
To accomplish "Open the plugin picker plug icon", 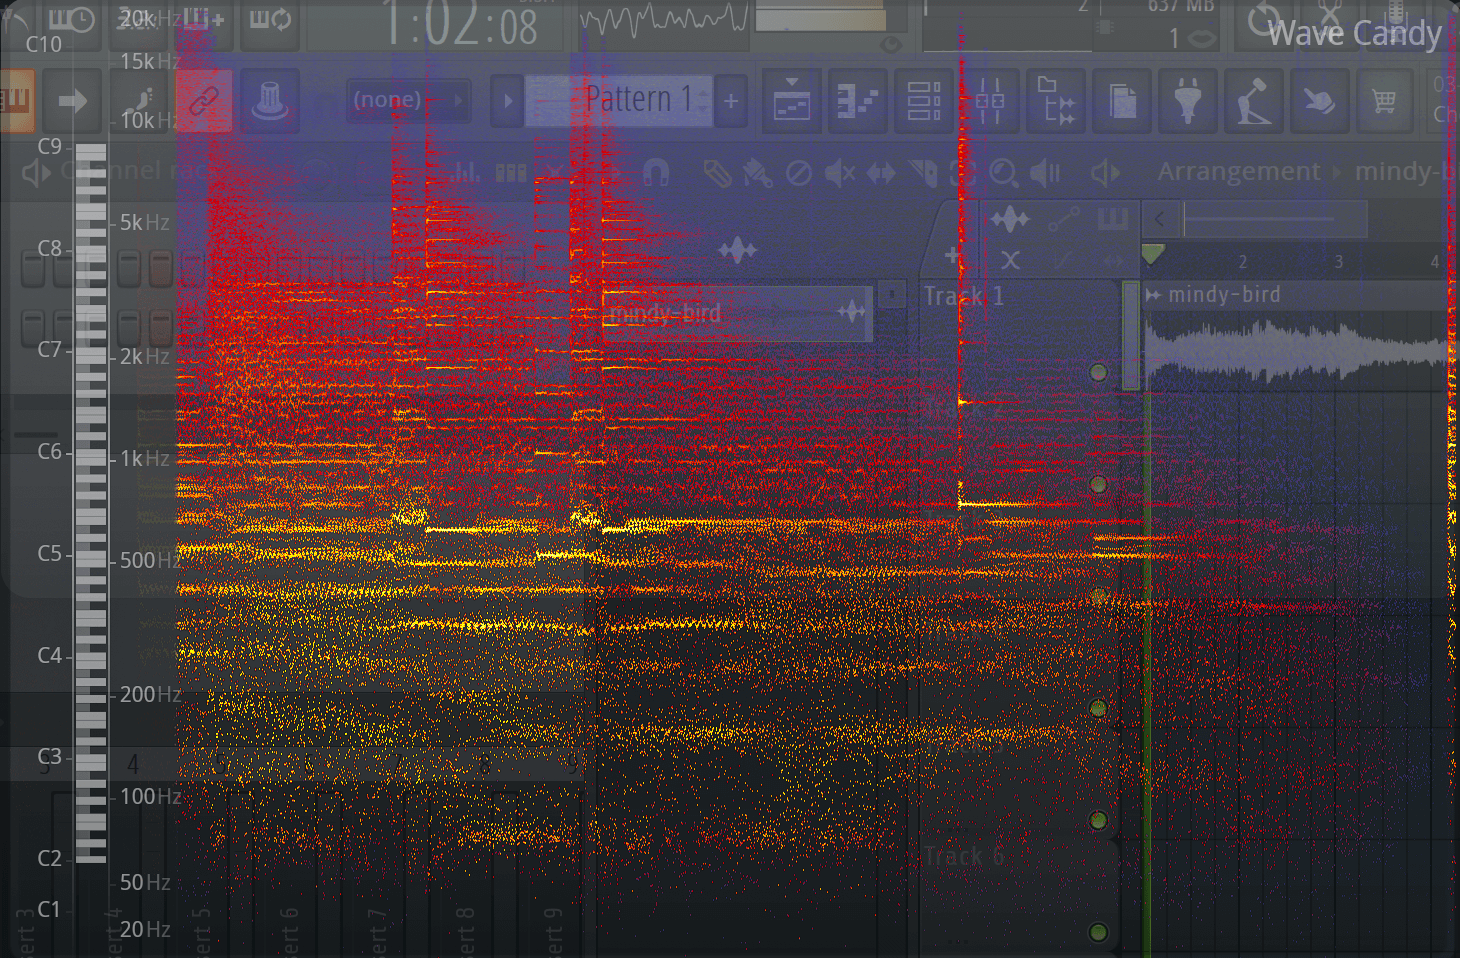I will [x=1187, y=101].
